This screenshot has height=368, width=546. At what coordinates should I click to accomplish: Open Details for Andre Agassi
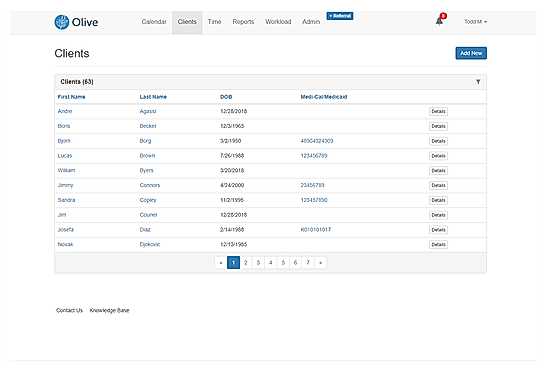(438, 111)
